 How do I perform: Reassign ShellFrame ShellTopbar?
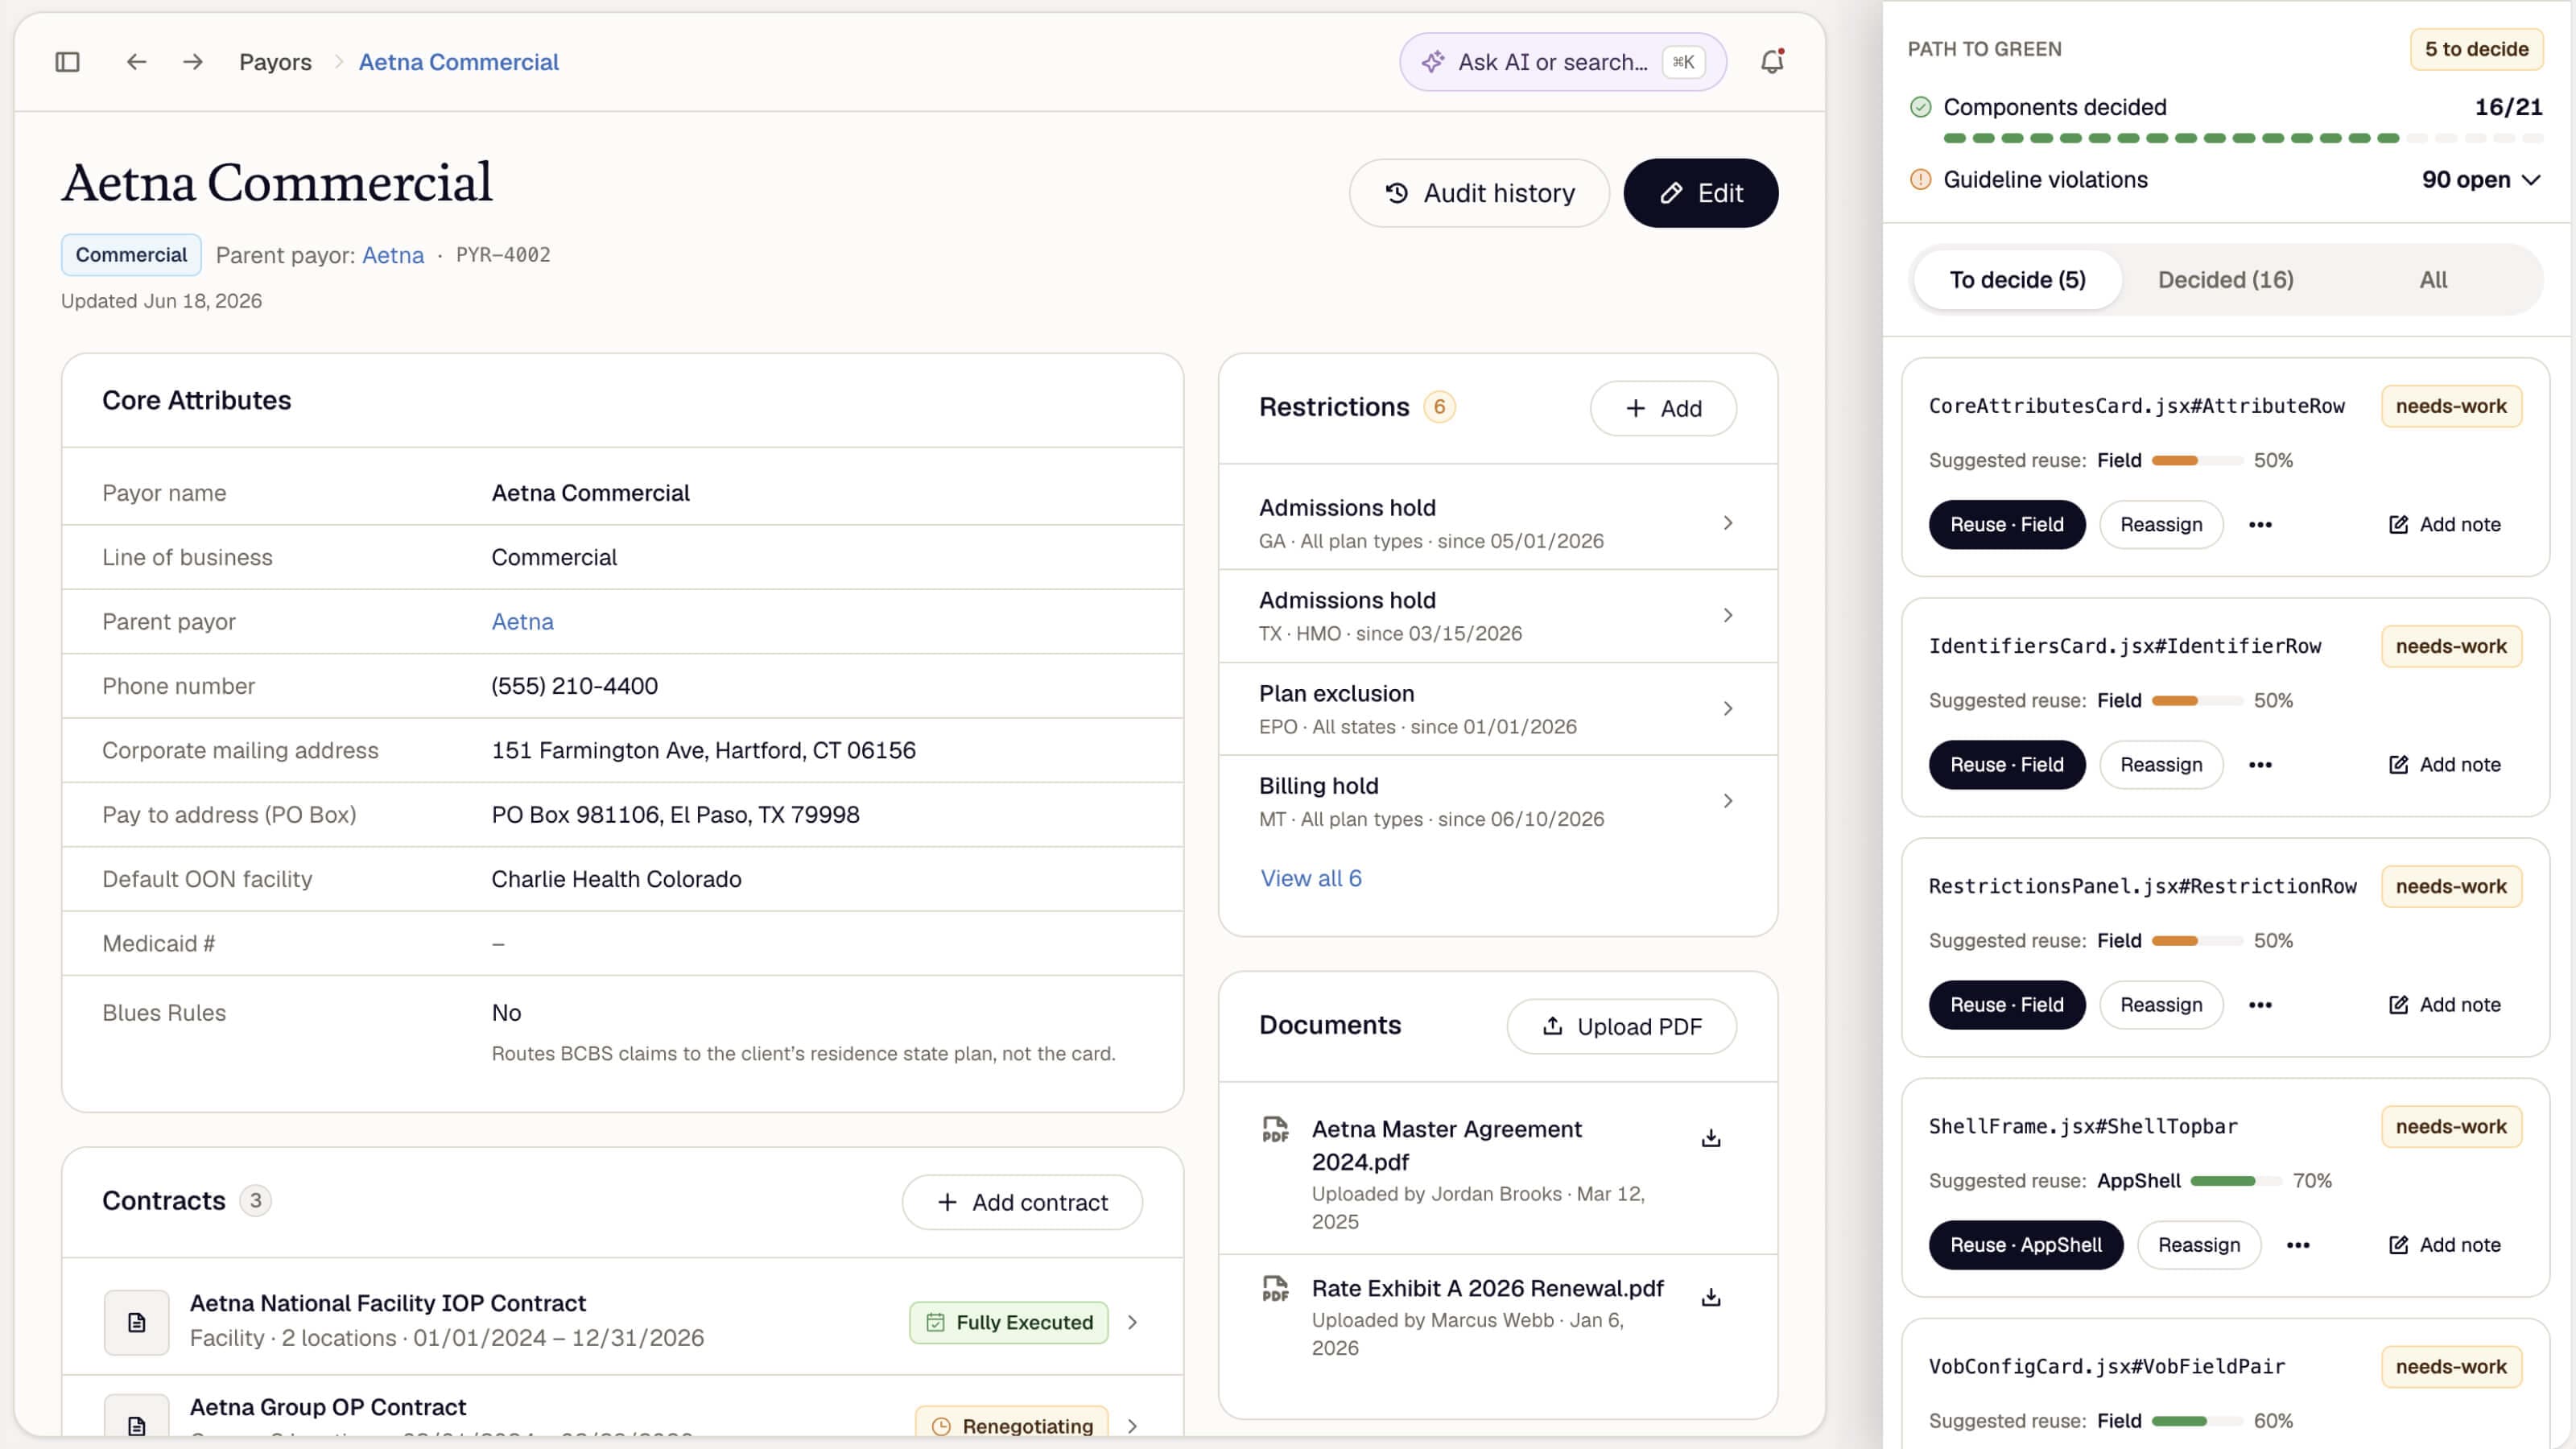click(2199, 1245)
